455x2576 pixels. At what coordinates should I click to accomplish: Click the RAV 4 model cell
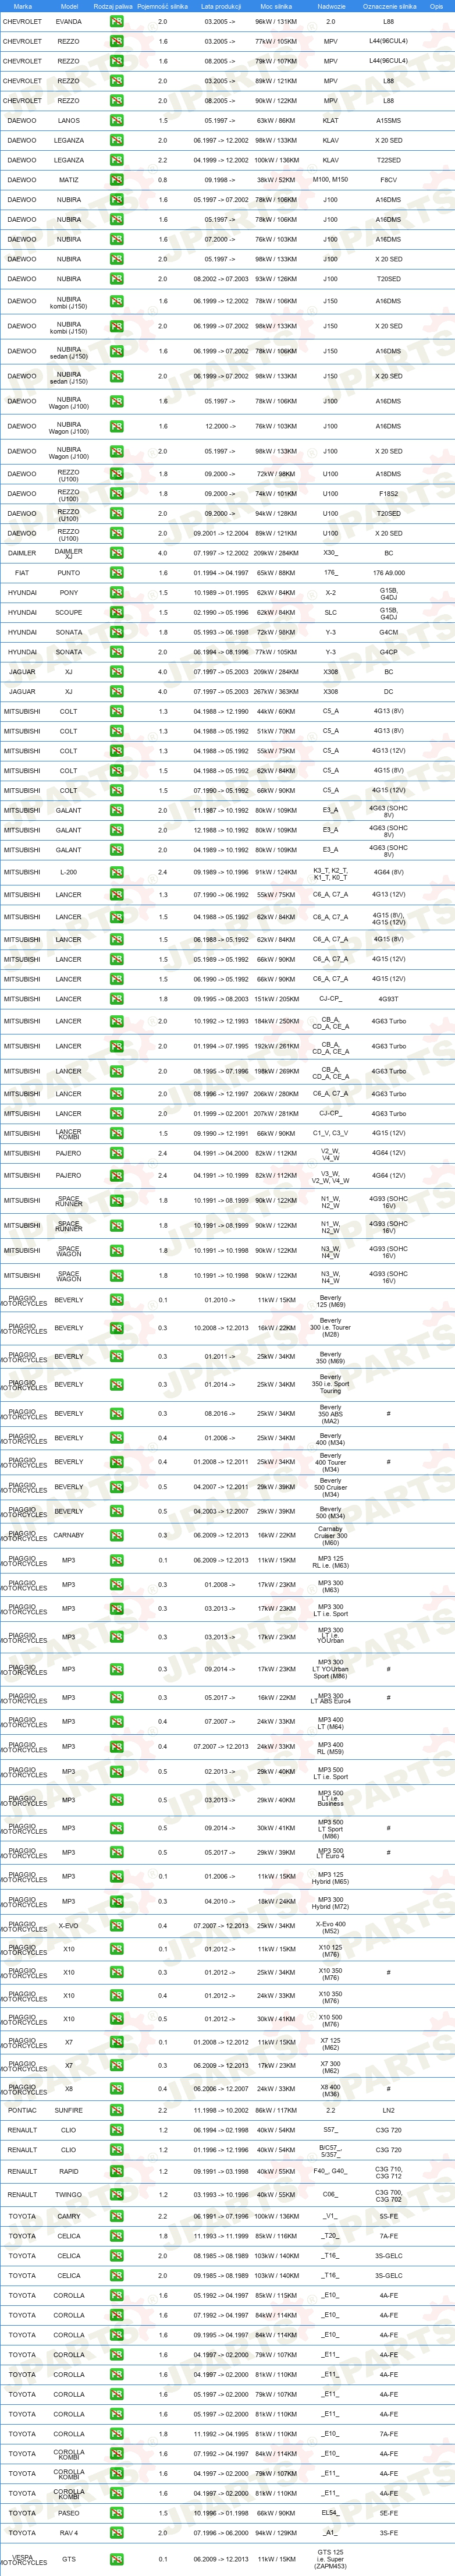coord(69,2533)
